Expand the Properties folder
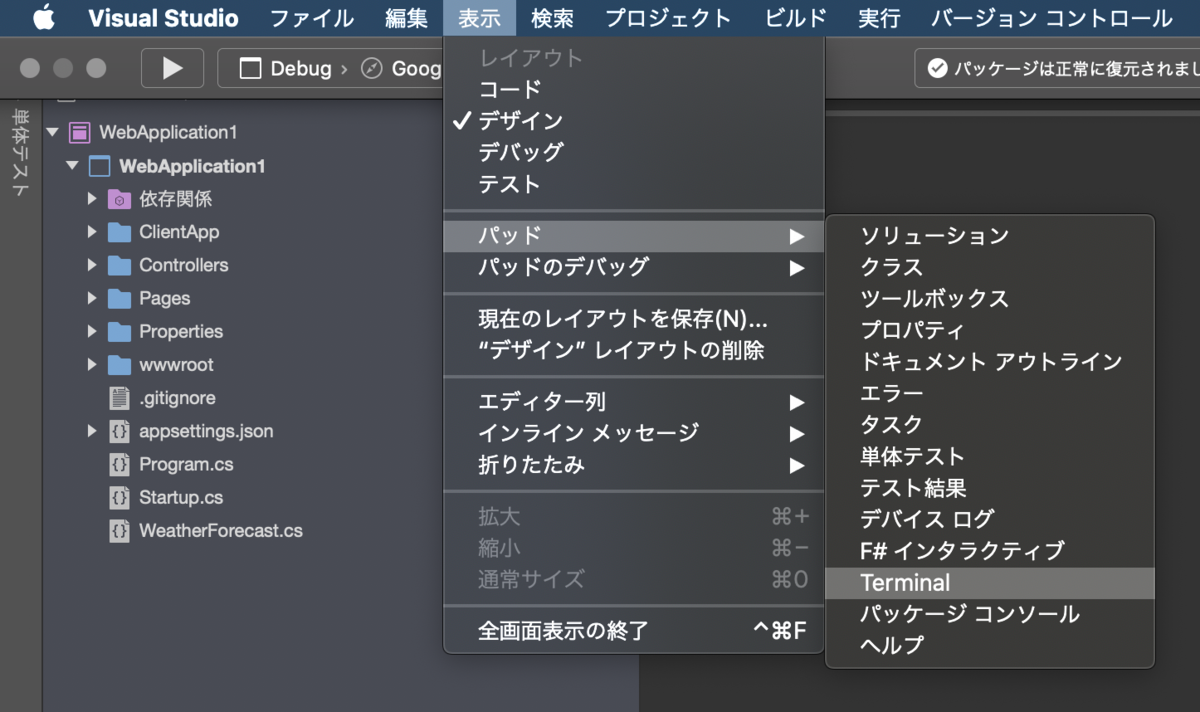 92,331
